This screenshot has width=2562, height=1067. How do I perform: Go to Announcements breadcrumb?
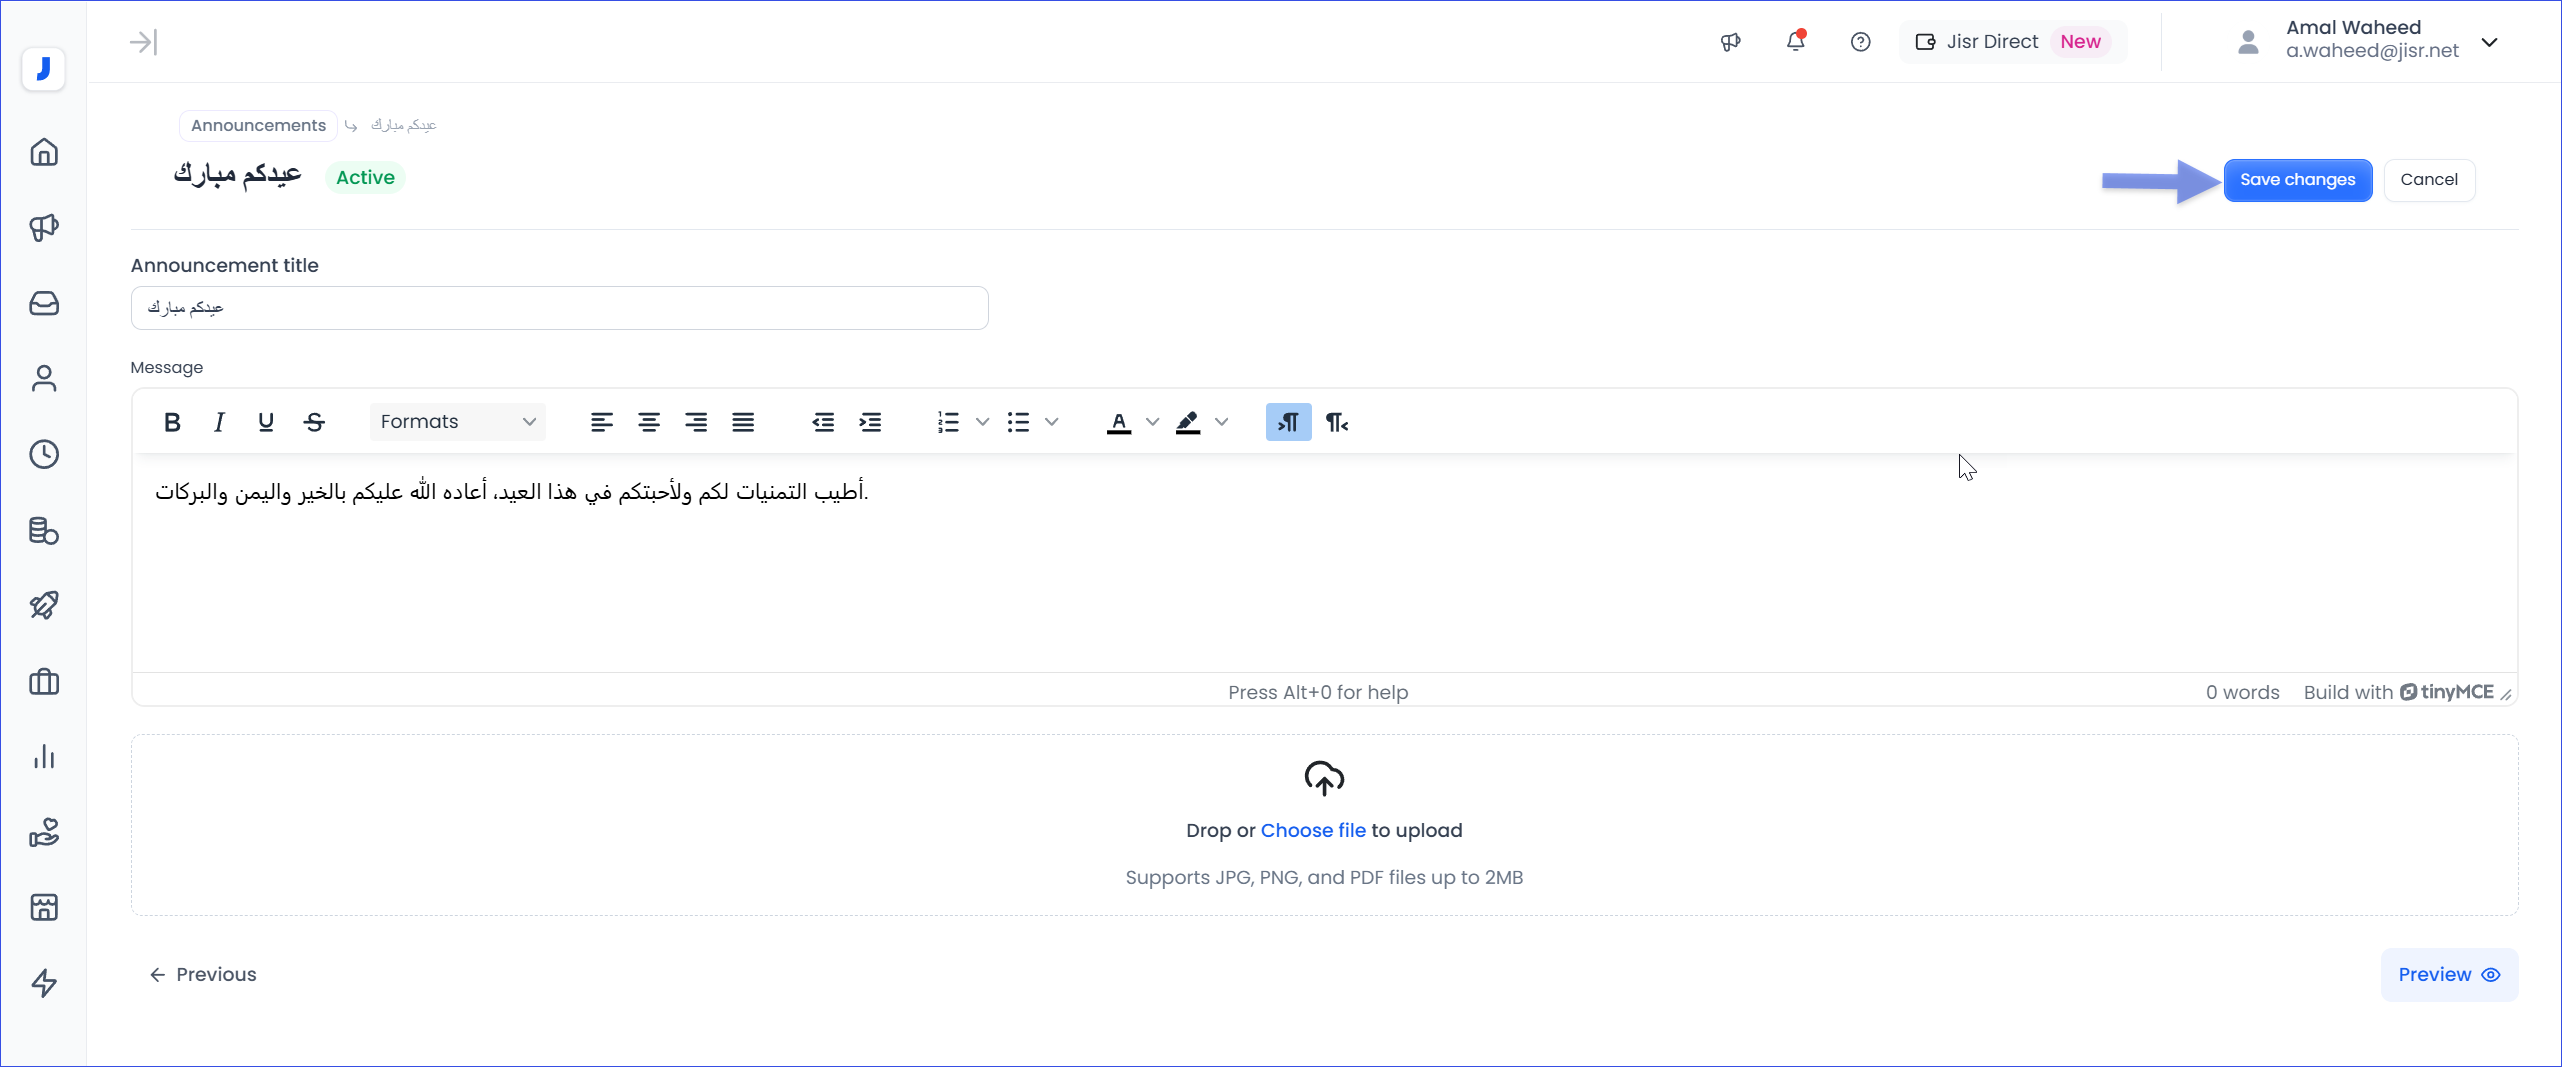[x=258, y=125]
